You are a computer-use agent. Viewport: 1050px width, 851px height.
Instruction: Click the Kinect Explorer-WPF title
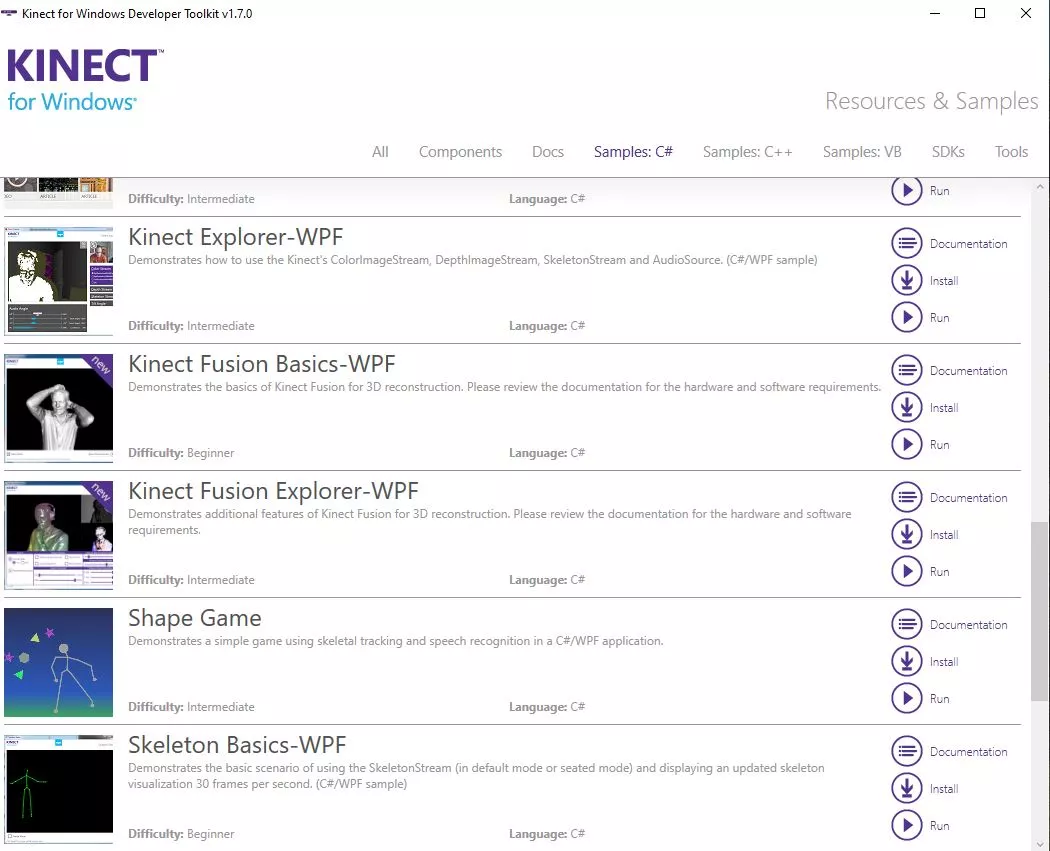point(236,237)
